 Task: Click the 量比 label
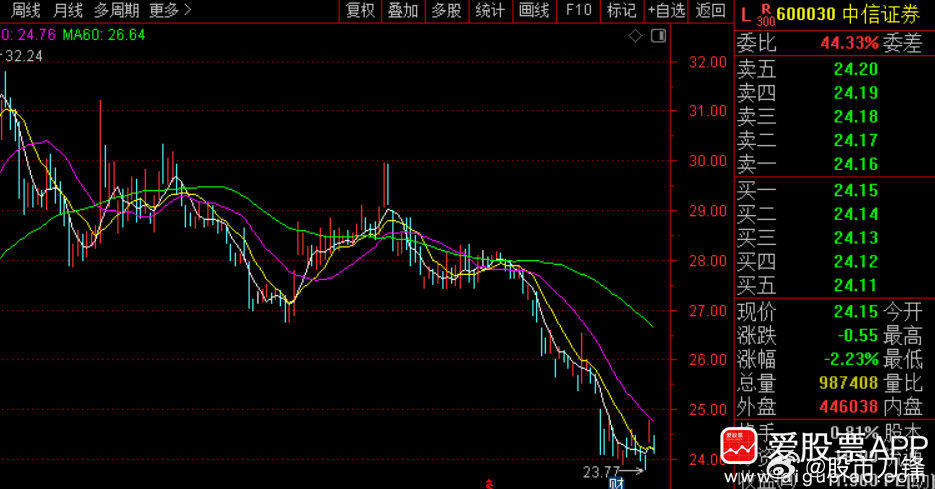click(x=902, y=383)
